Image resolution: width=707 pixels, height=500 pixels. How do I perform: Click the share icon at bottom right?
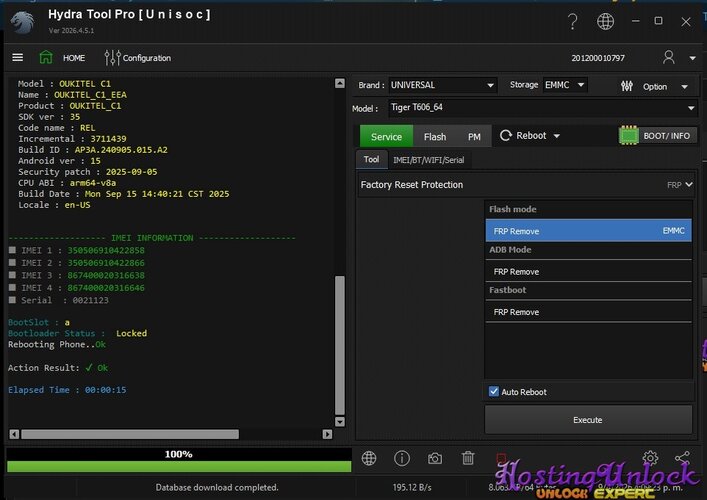[682, 458]
